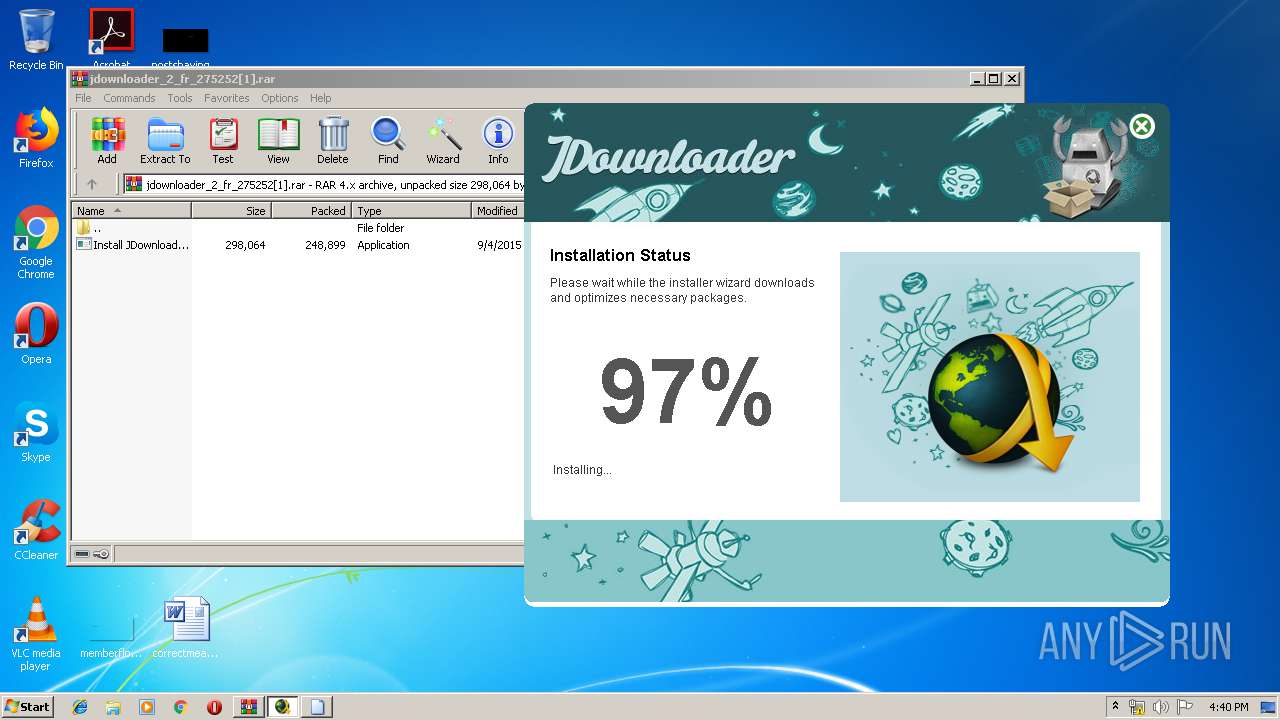Open the Firefox desktop shortcut

[x=36, y=138]
